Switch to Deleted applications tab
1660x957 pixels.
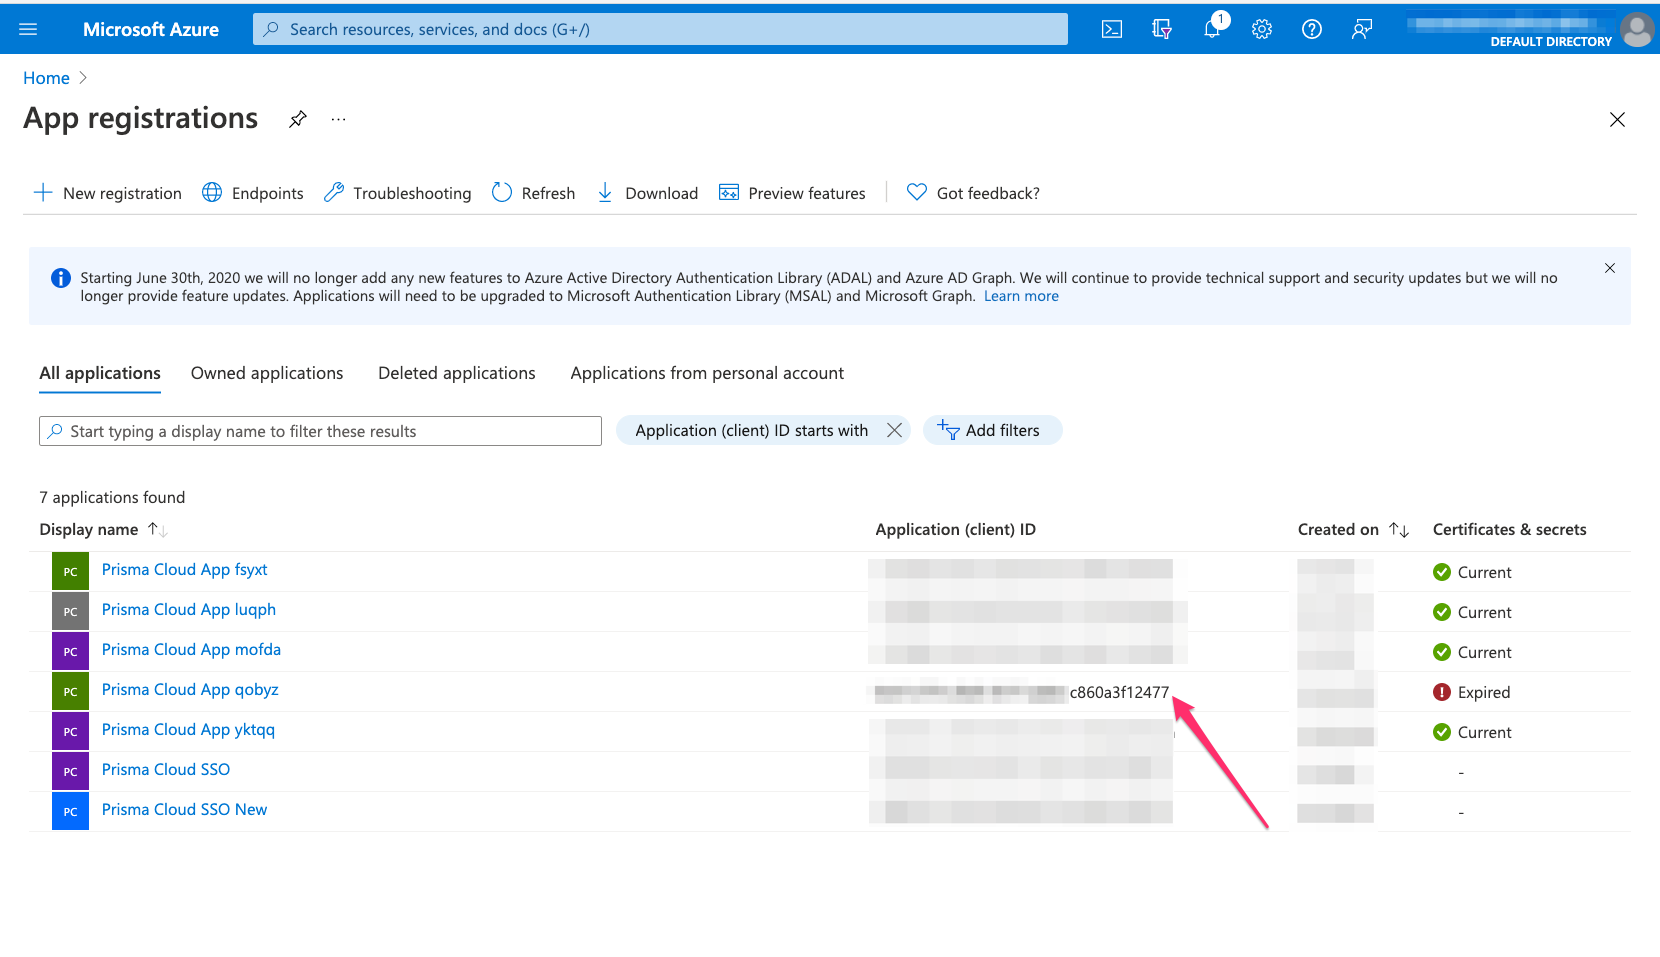(x=456, y=373)
